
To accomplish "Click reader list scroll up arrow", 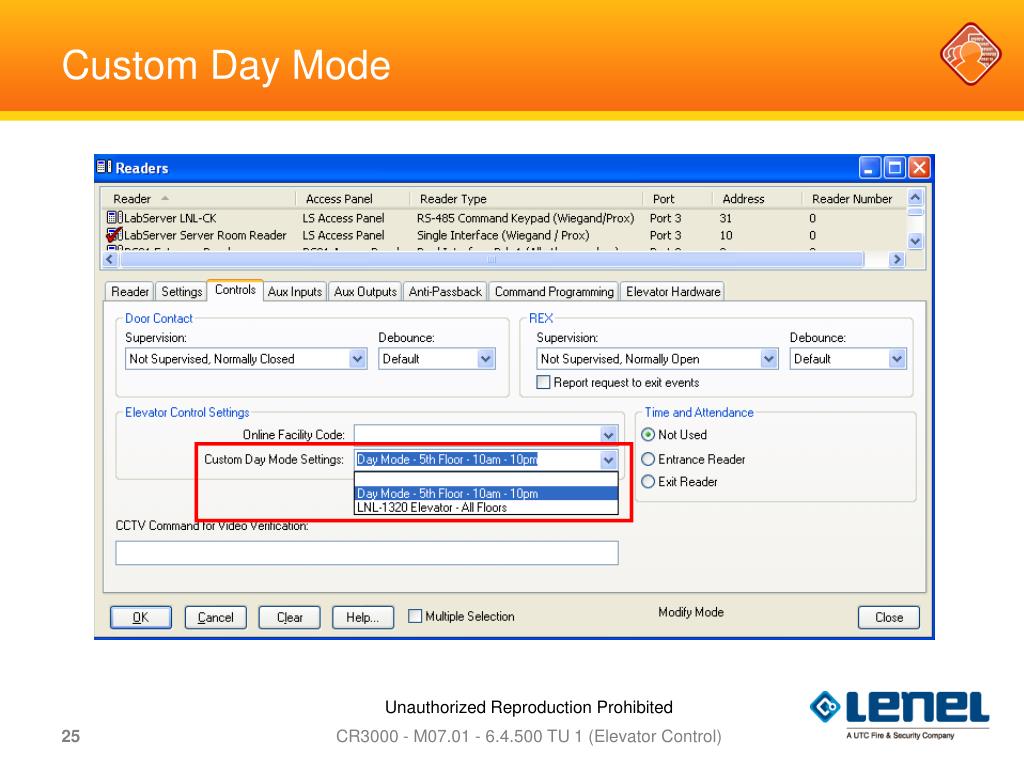I will pyautogui.click(x=916, y=197).
